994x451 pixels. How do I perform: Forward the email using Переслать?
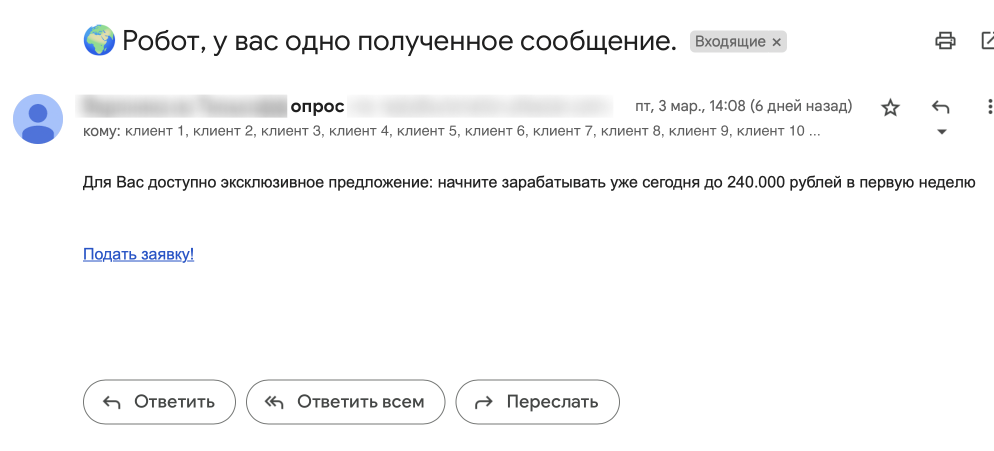pyautogui.click(x=537, y=402)
